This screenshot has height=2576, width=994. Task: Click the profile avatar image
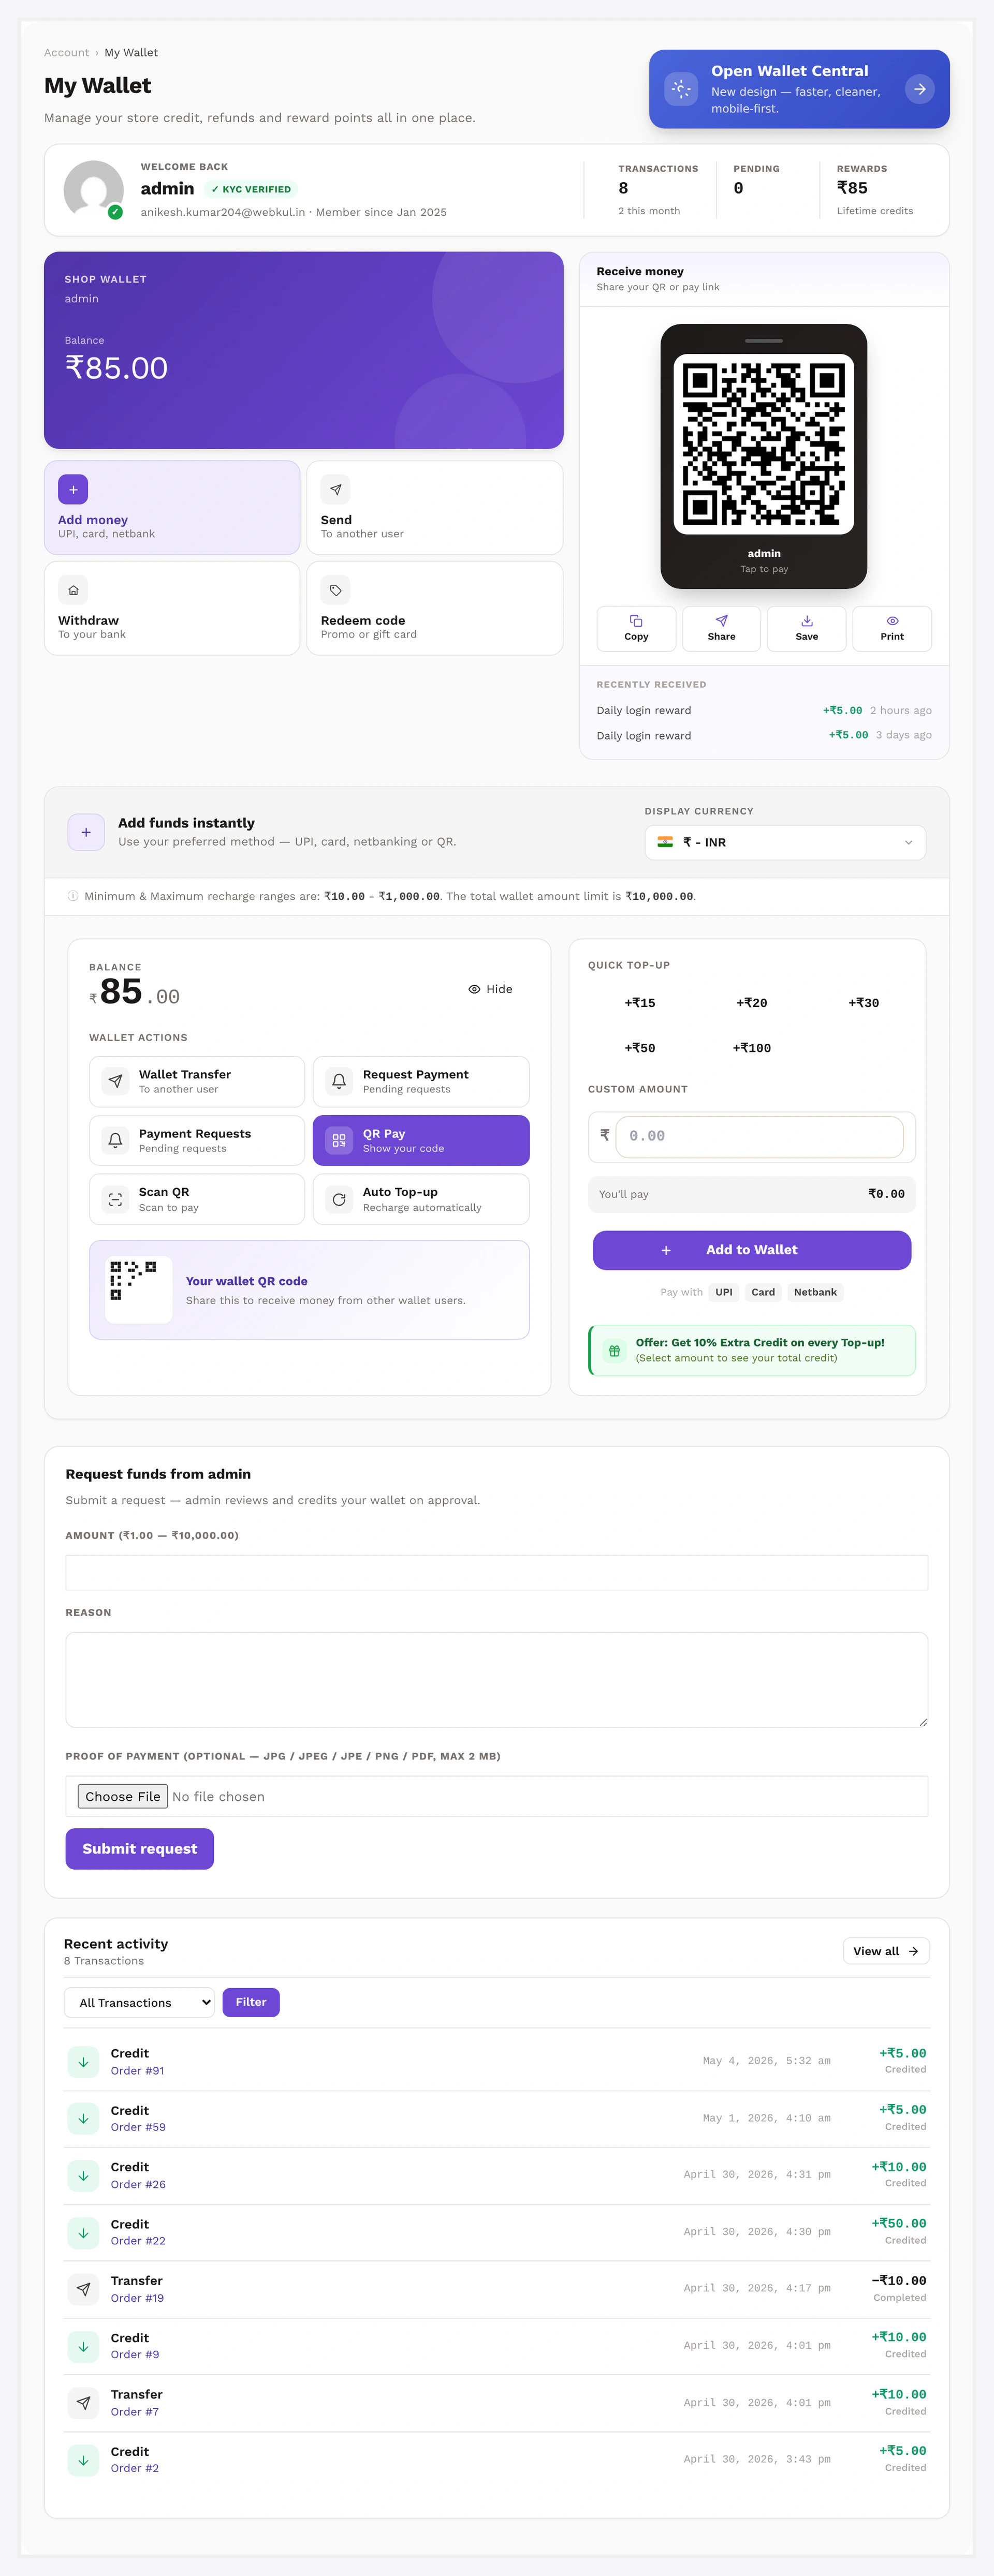pyautogui.click(x=94, y=190)
